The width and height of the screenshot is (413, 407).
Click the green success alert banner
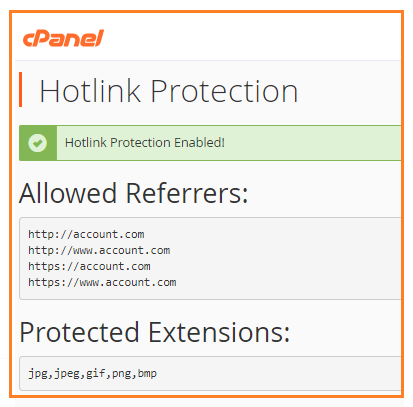pos(210,143)
